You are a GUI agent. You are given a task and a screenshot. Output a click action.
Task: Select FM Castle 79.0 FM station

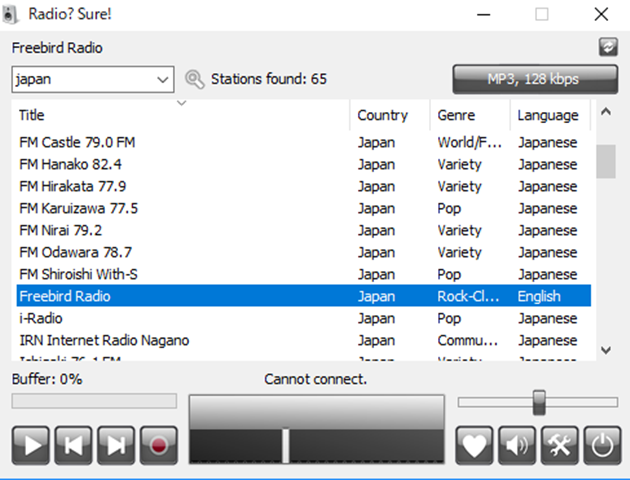pyautogui.click(x=303, y=142)
